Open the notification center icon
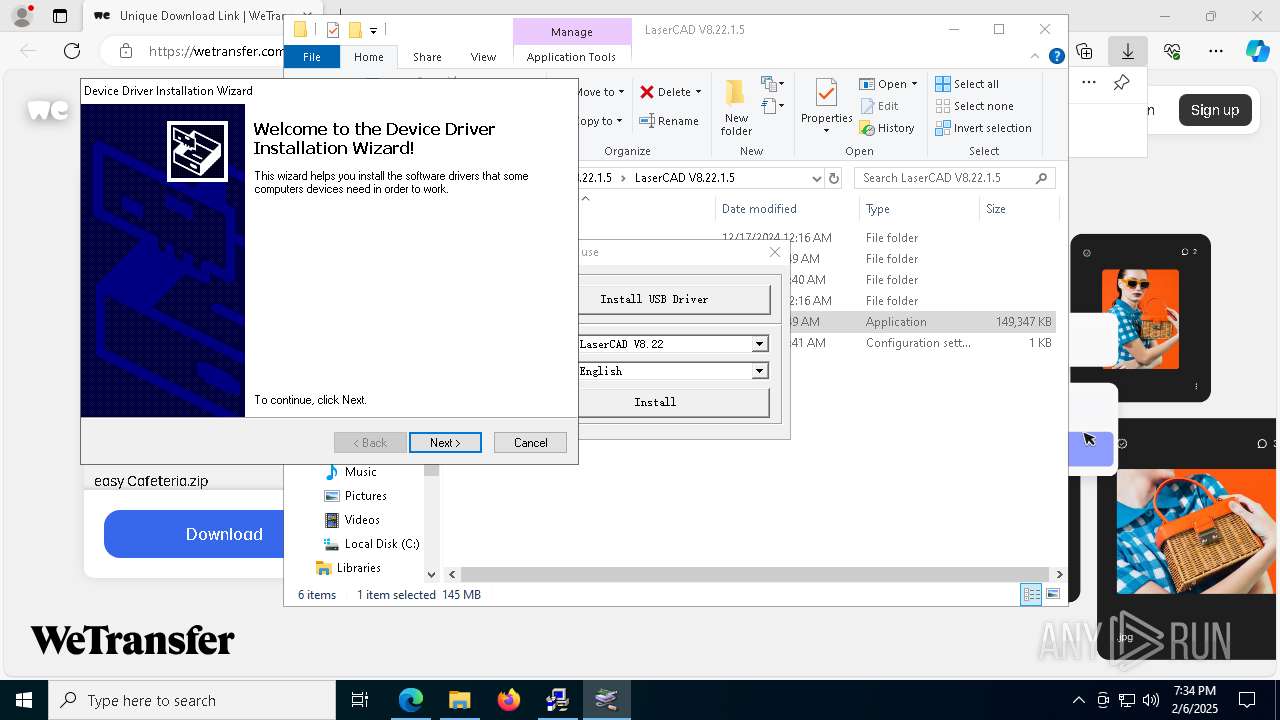Screen dimensions: 1280x720 pos(1247,700)
